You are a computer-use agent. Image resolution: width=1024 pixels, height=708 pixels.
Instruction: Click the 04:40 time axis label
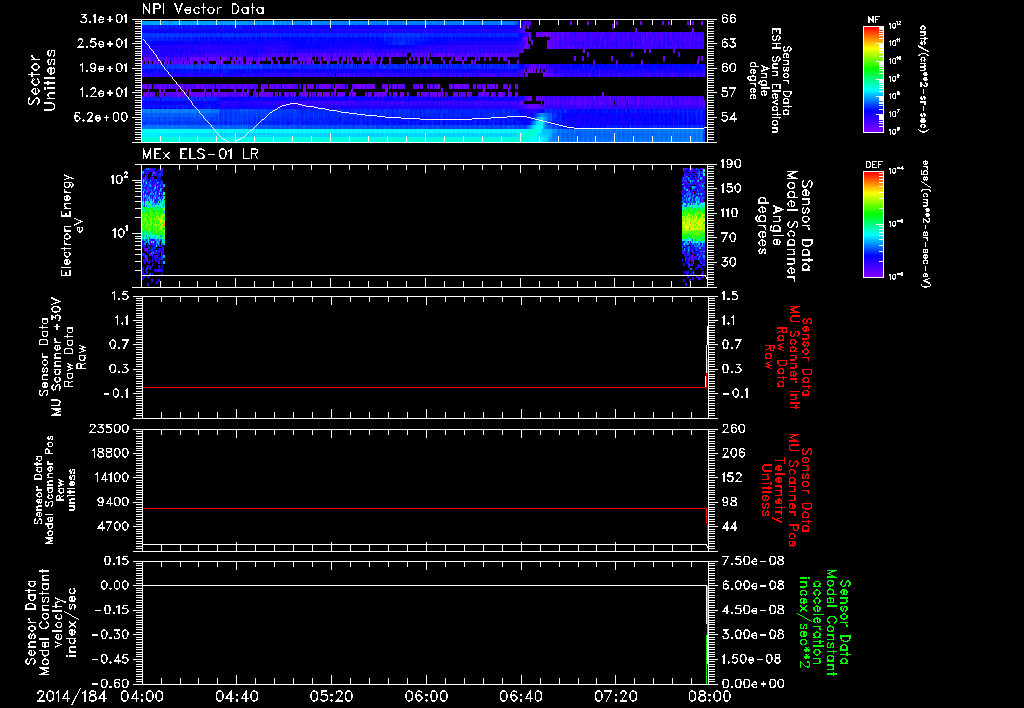[x=237, y=696]
